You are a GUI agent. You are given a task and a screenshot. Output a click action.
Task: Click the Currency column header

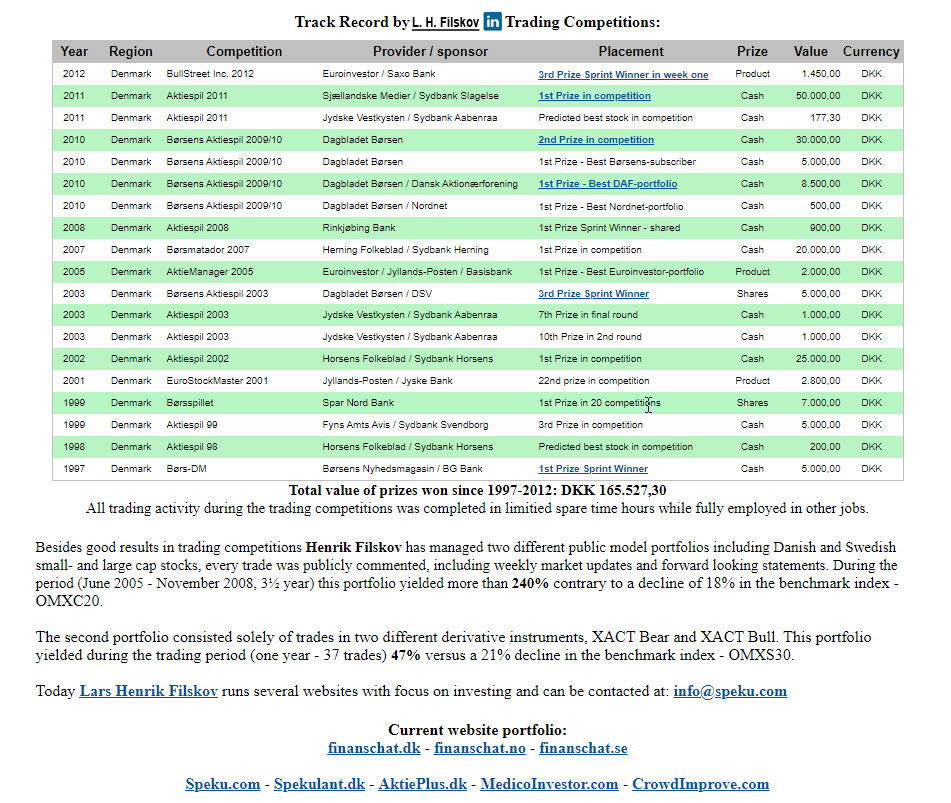tap(871, 52)
